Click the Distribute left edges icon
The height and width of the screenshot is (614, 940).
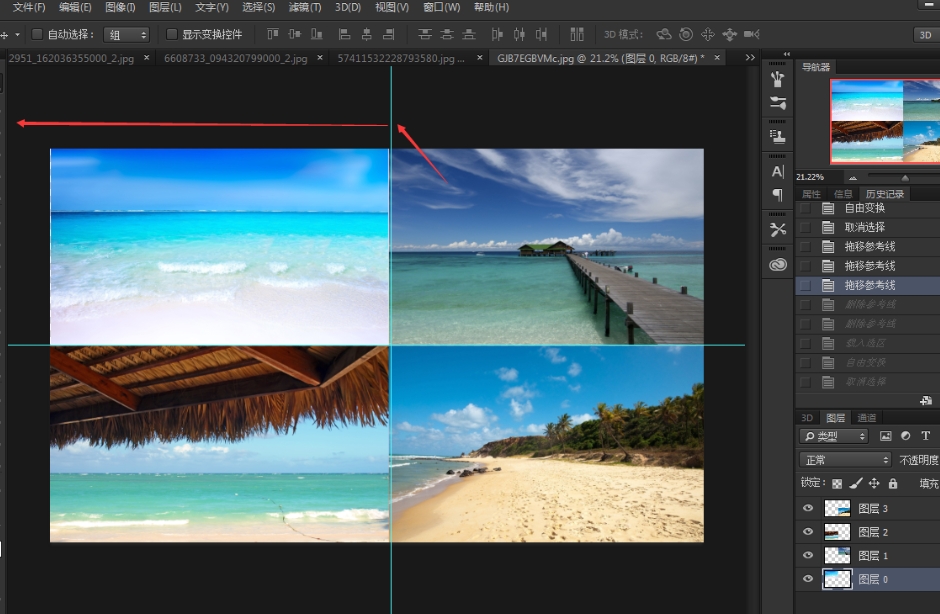click(x=497, y=34)
